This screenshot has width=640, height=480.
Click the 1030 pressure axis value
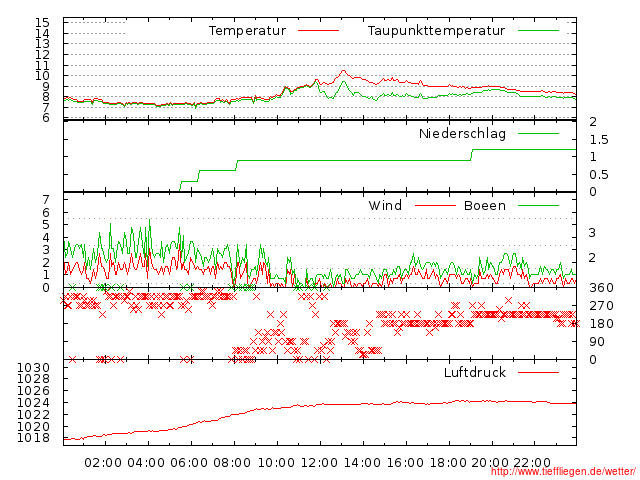pyautogui.click(x=33, y=368)
